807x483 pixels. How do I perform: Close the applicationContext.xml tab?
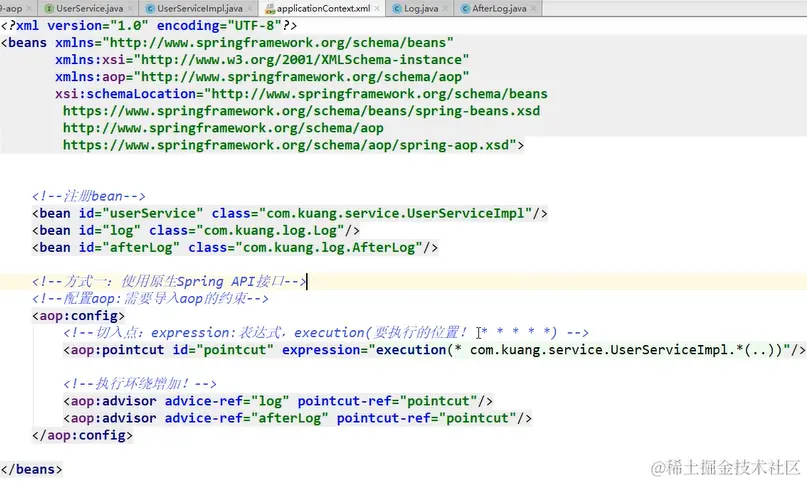click(x=377, y=8)
